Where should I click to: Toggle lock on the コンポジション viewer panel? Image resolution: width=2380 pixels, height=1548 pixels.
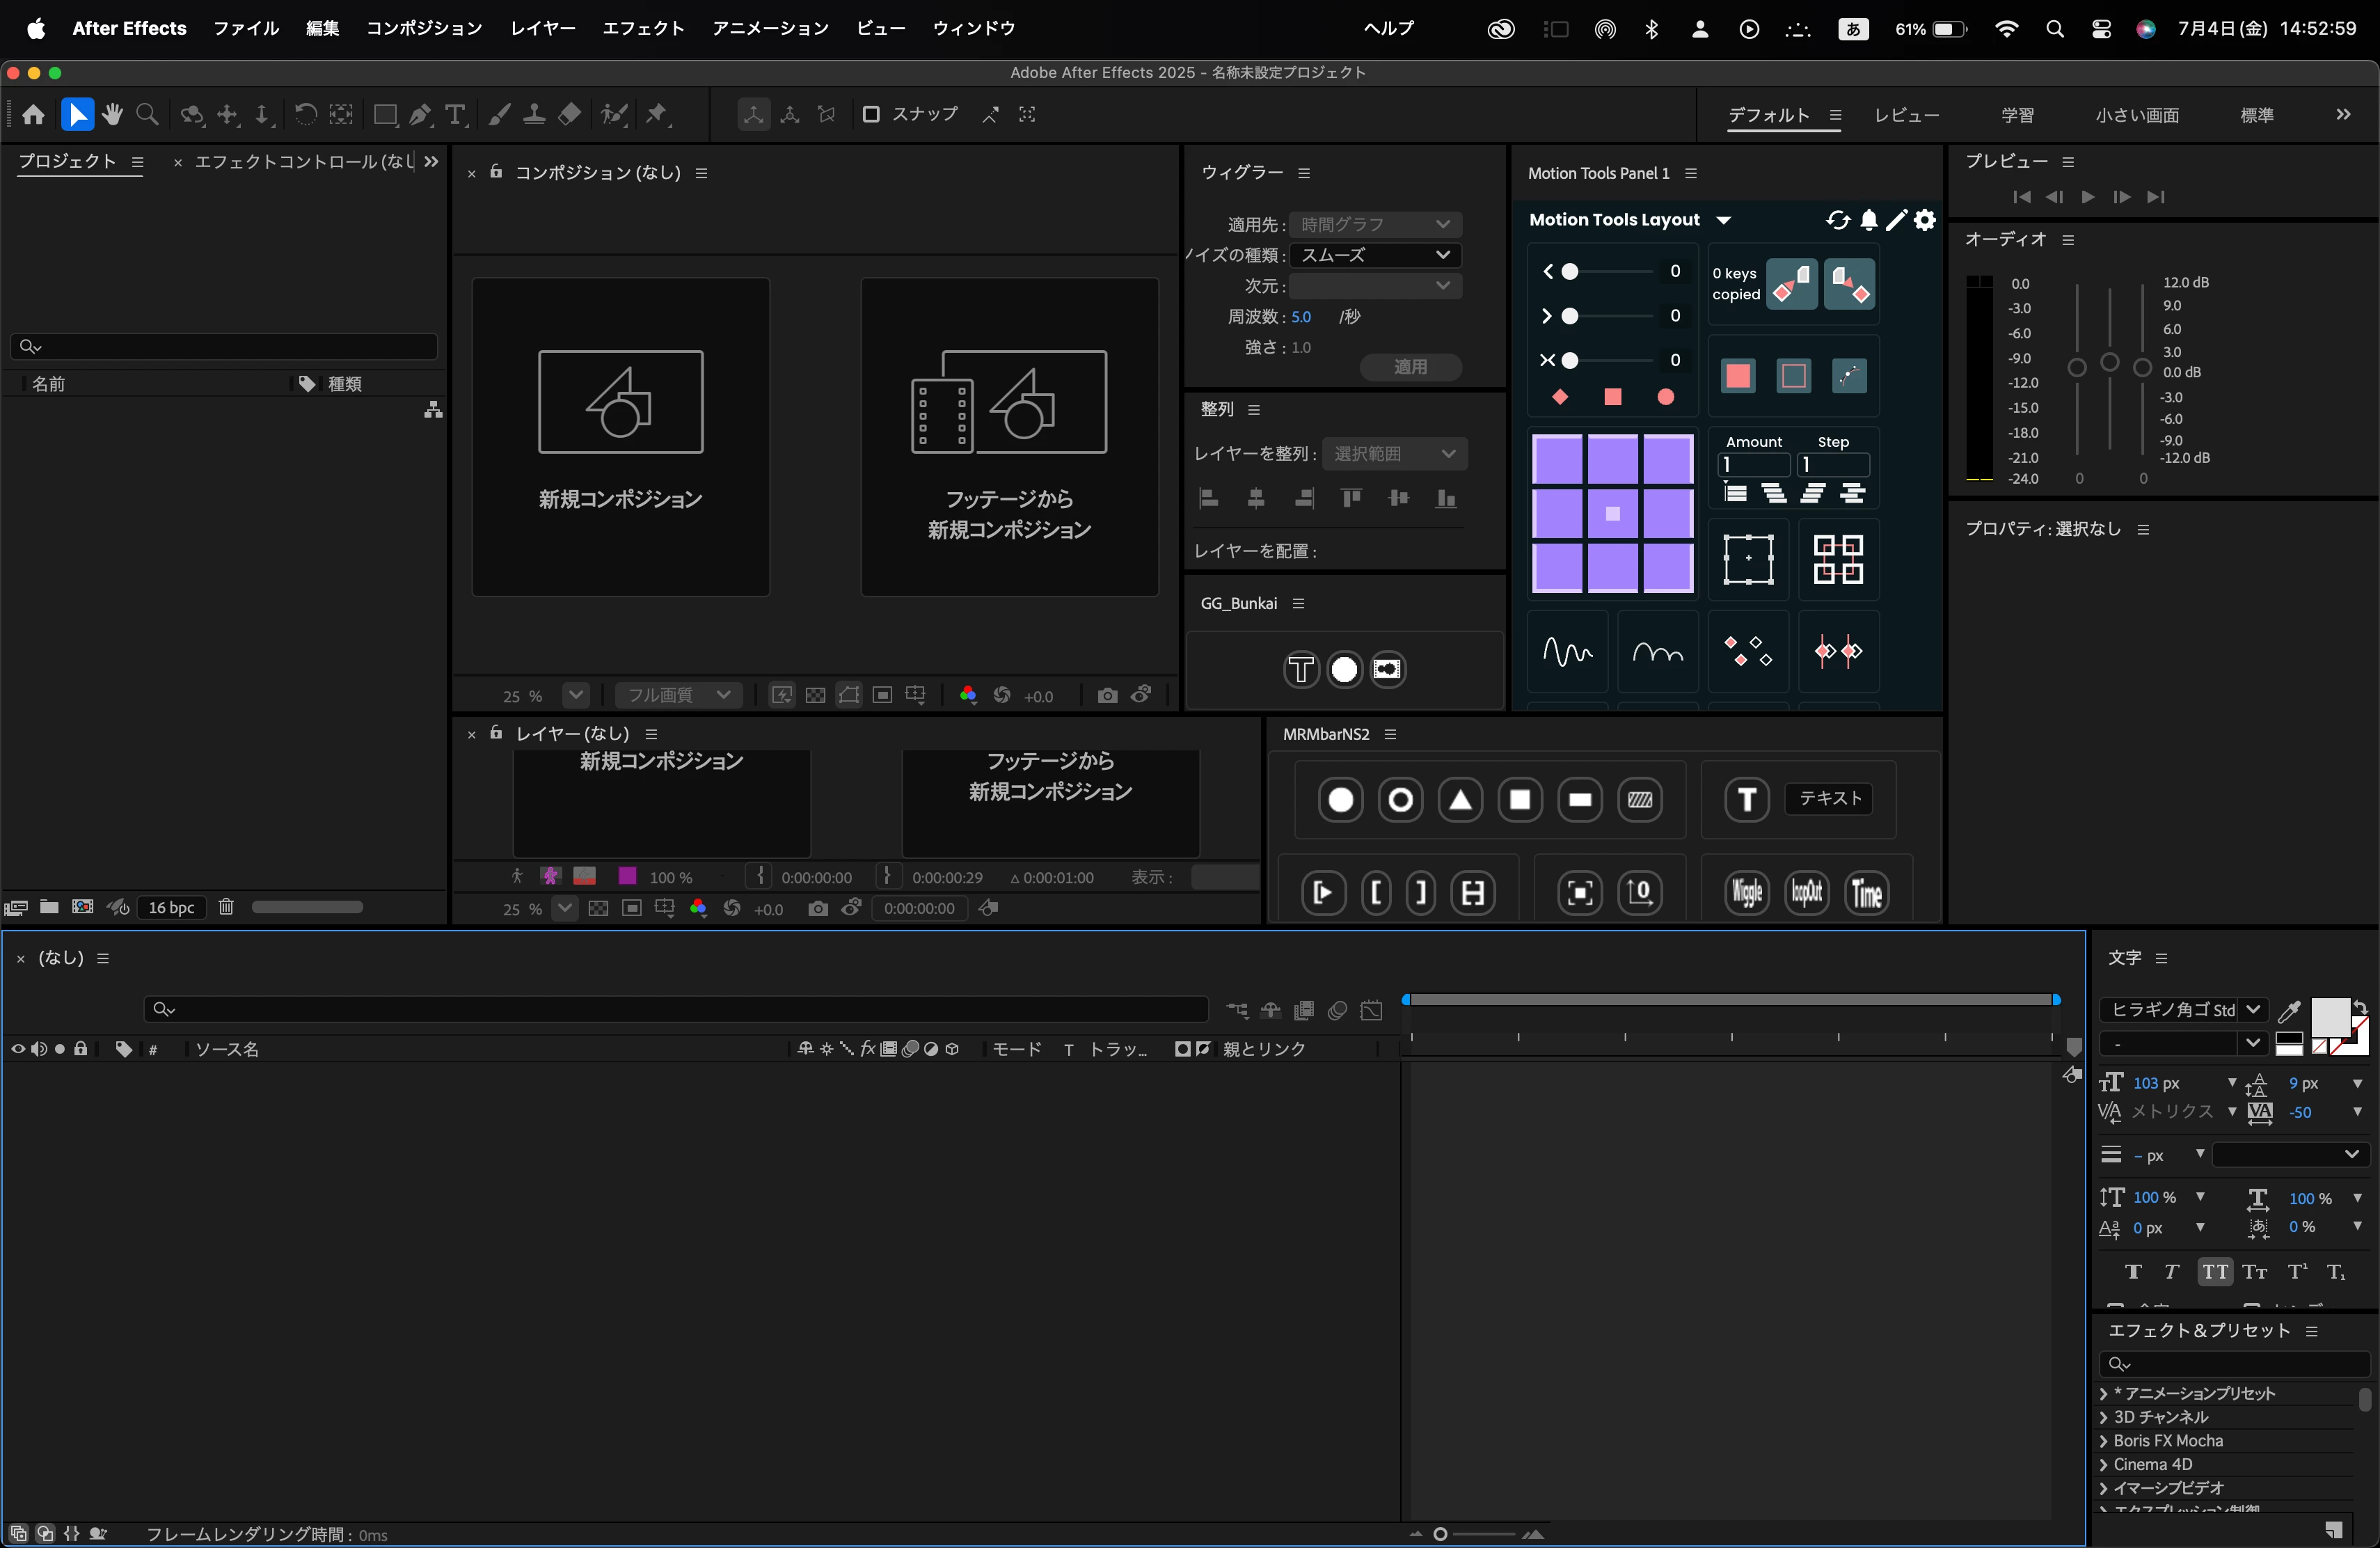pos(496,172)
